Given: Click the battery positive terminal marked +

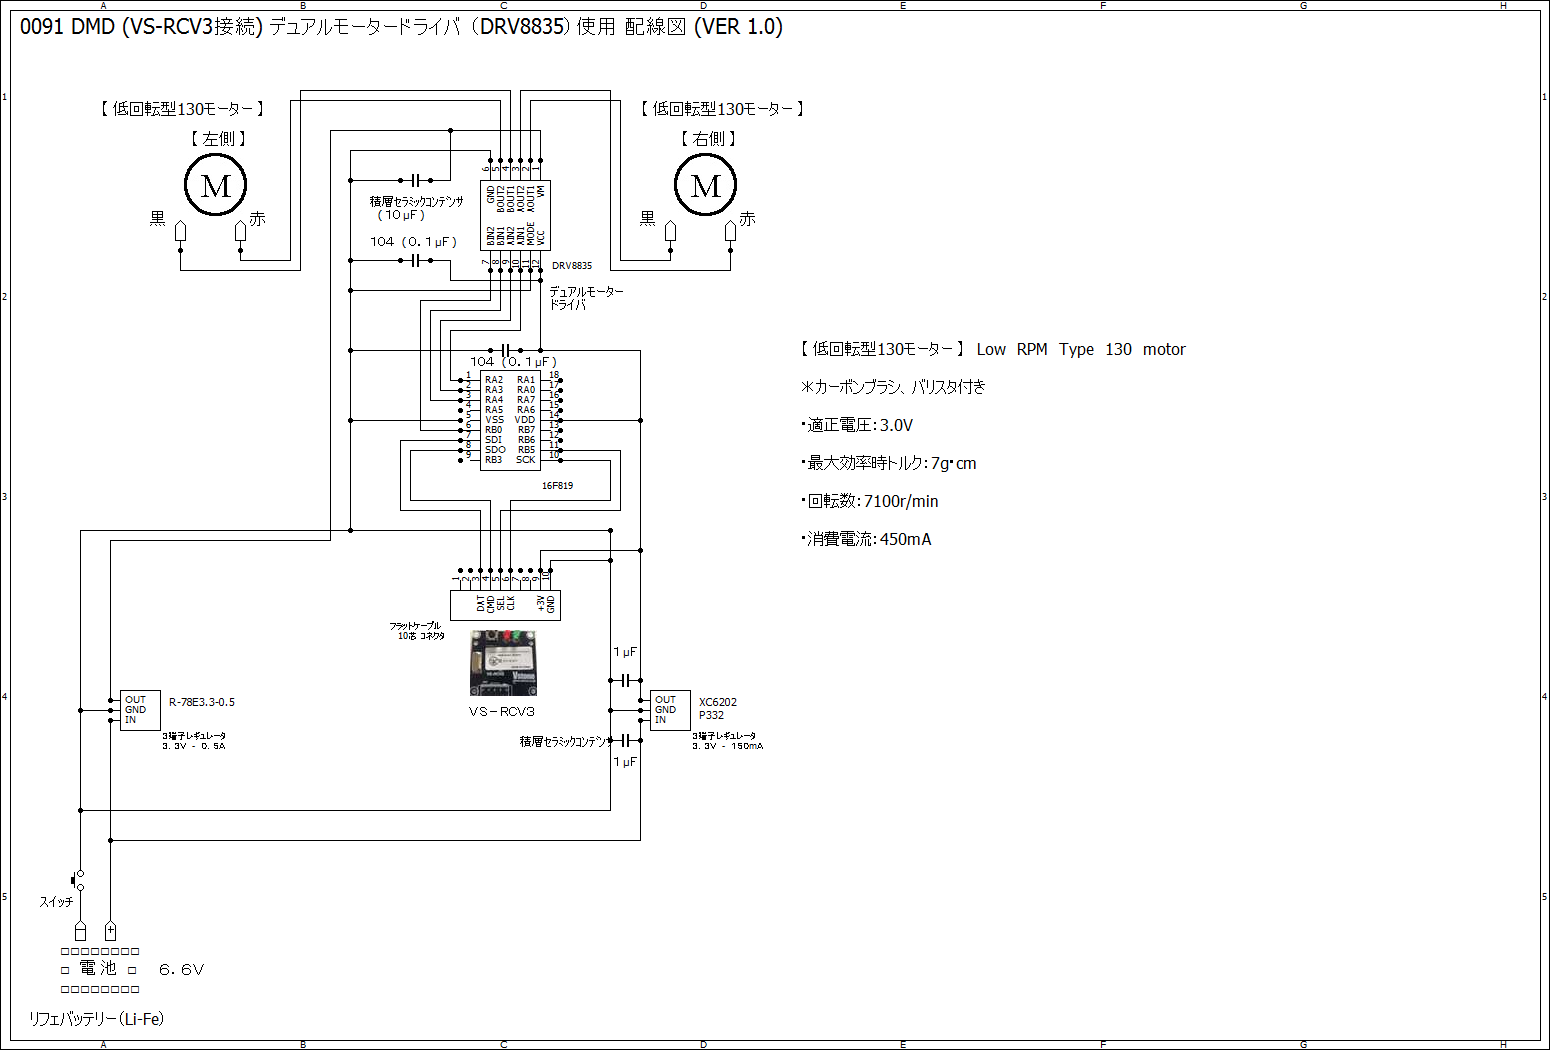Looking at the screenshot, I should pos(110,931).
